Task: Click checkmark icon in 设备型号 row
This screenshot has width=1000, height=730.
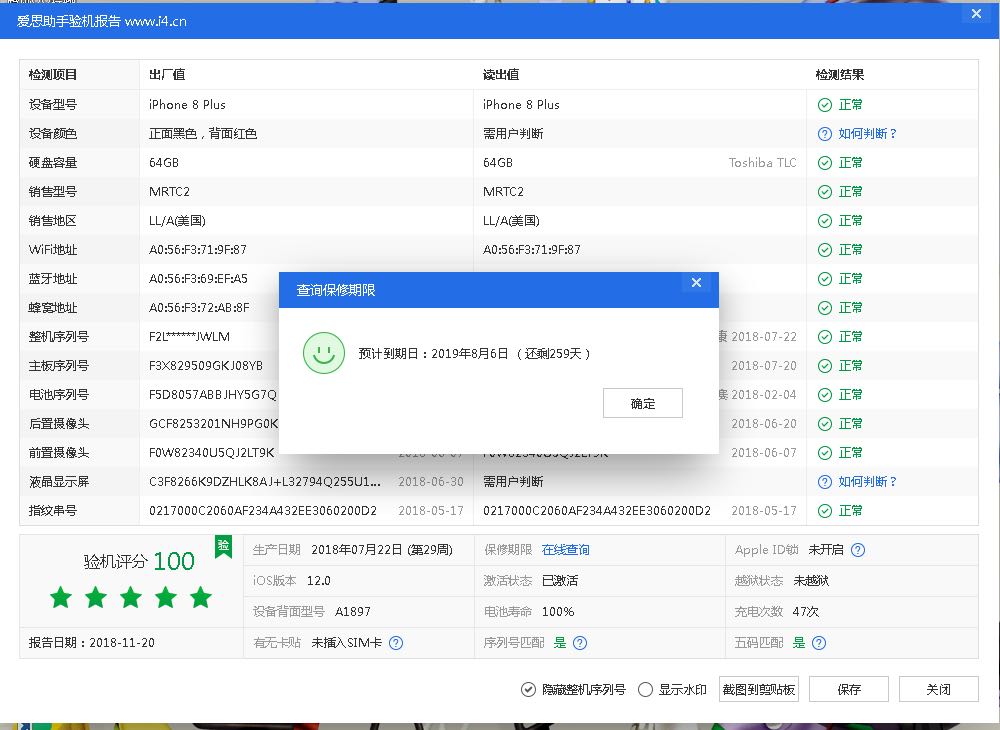Action: (825, 105)
